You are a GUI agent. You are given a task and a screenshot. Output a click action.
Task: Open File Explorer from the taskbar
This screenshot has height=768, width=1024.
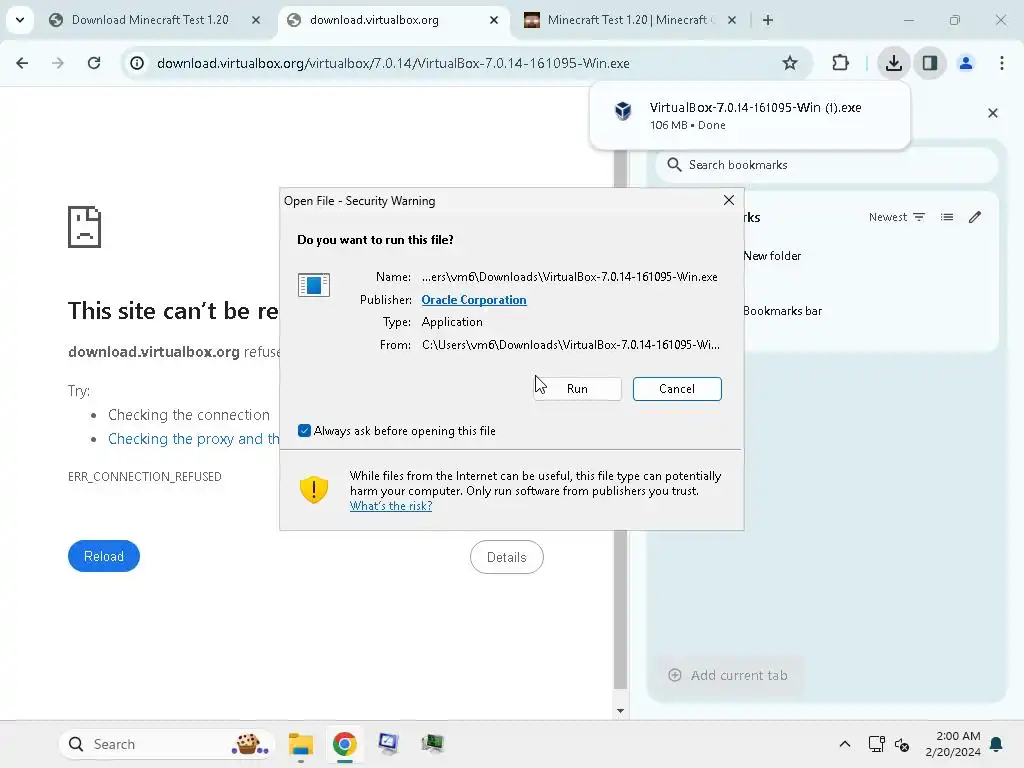click(x=301, y=744)
